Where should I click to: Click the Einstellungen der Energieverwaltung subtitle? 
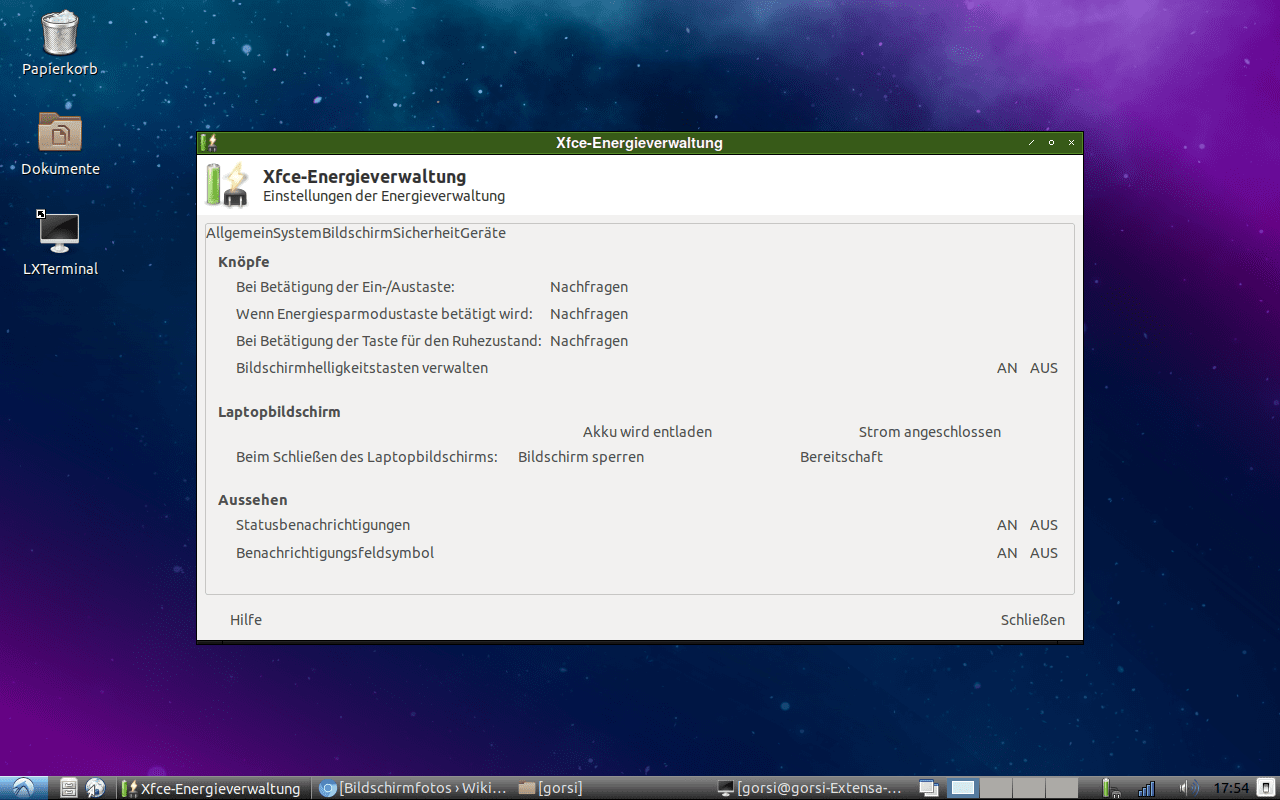(384, 196)
